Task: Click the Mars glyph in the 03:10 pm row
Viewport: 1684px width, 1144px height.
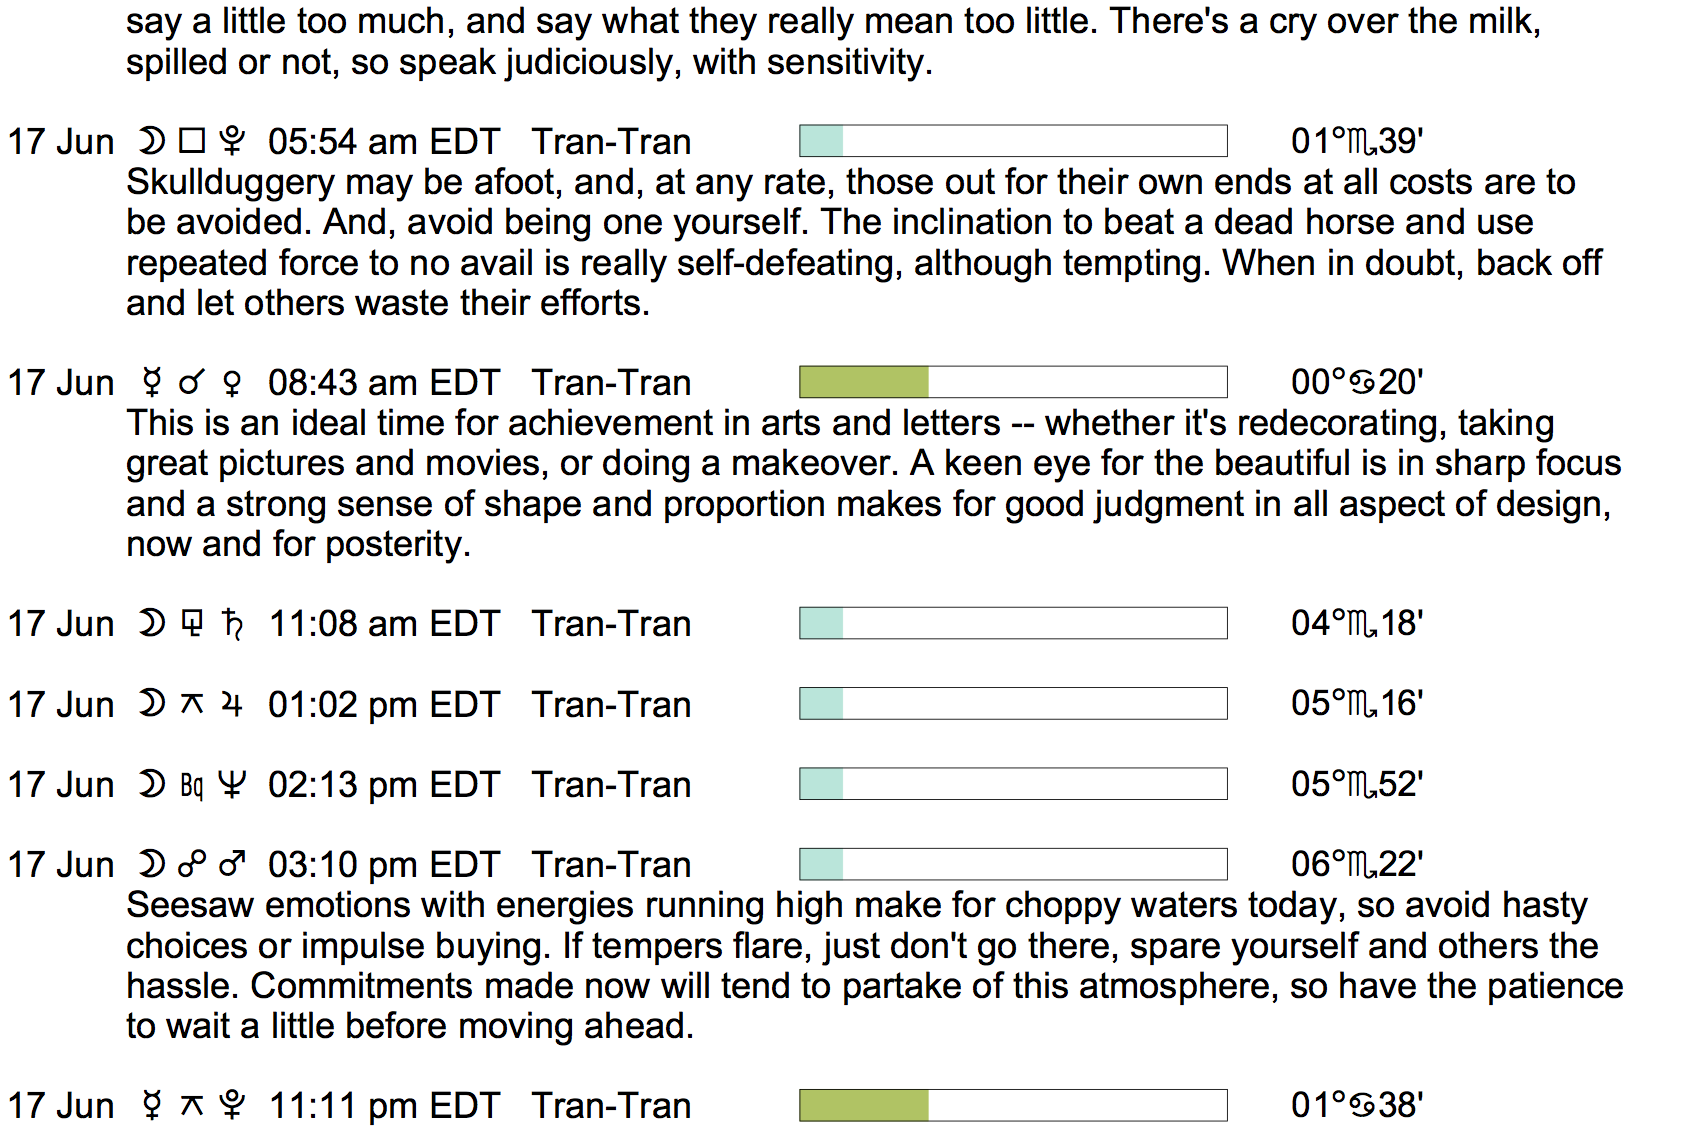Action: pyautogui.click(x=232, y=865)
